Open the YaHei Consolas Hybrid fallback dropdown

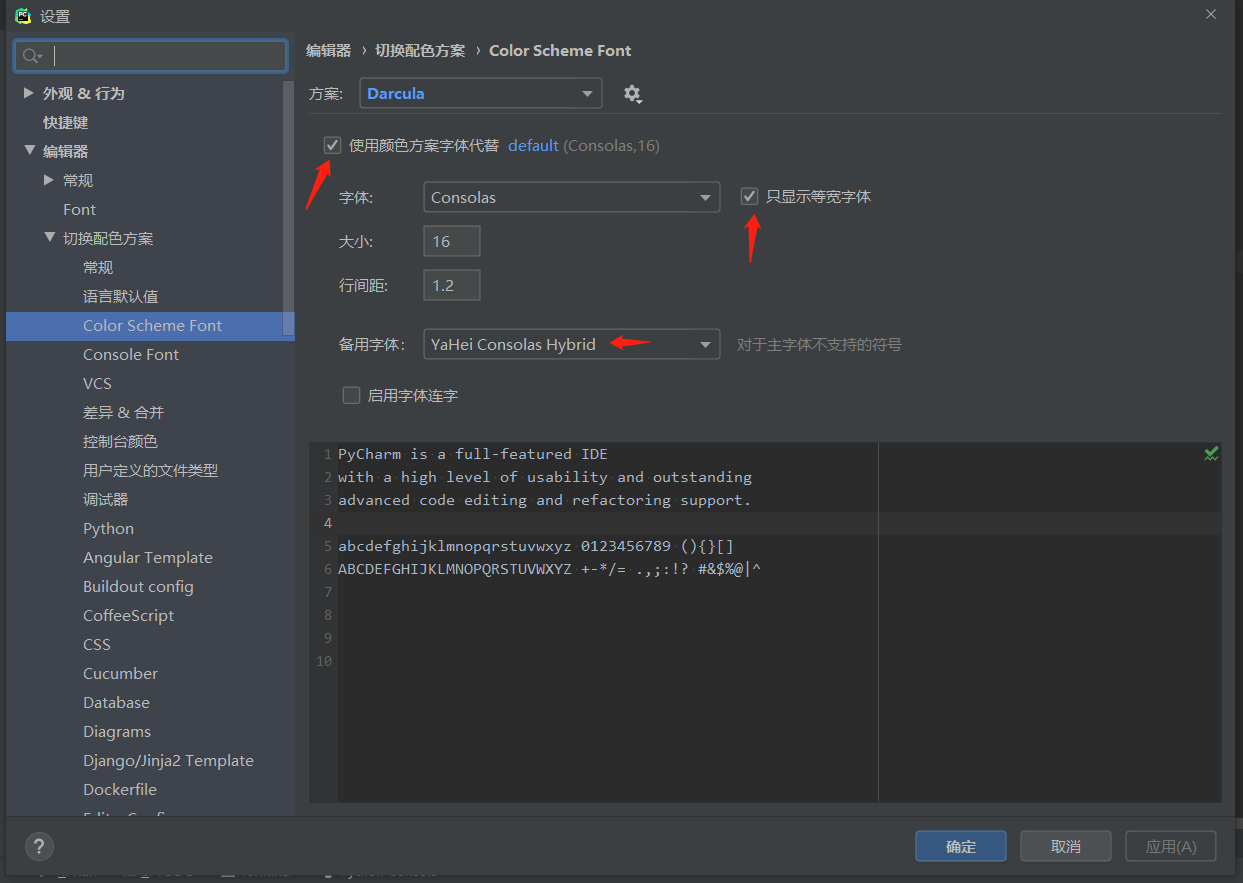point(571,344)
